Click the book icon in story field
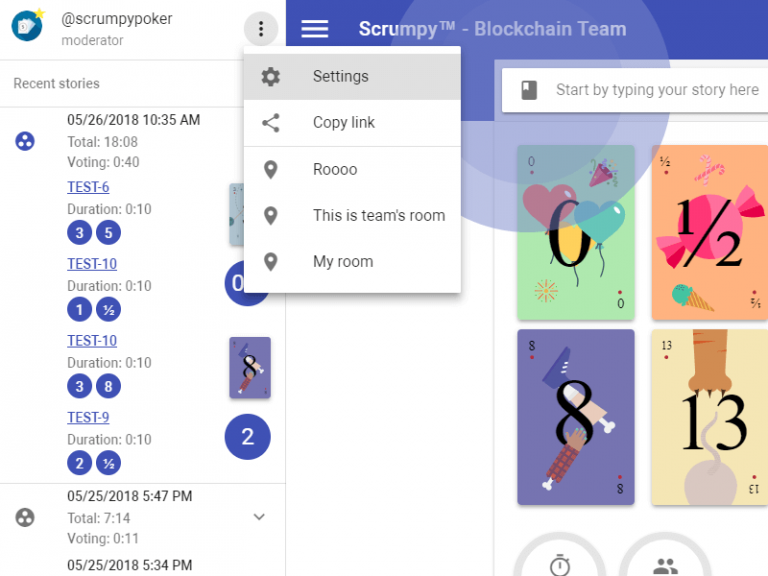 [x=529, y=90]
